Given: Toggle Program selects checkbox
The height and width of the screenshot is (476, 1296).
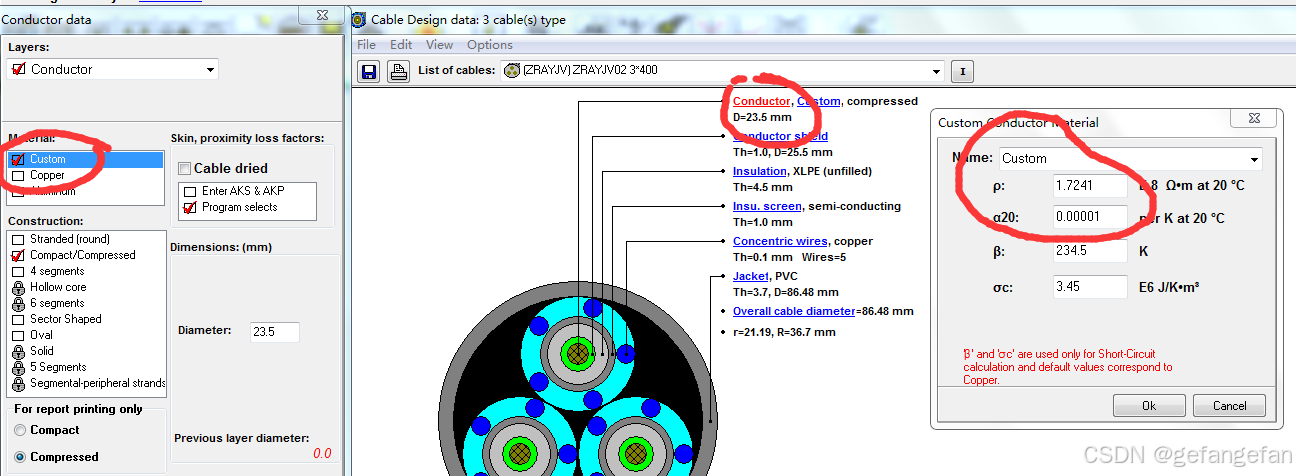Looking at the screenshot, I should (188, 207).
